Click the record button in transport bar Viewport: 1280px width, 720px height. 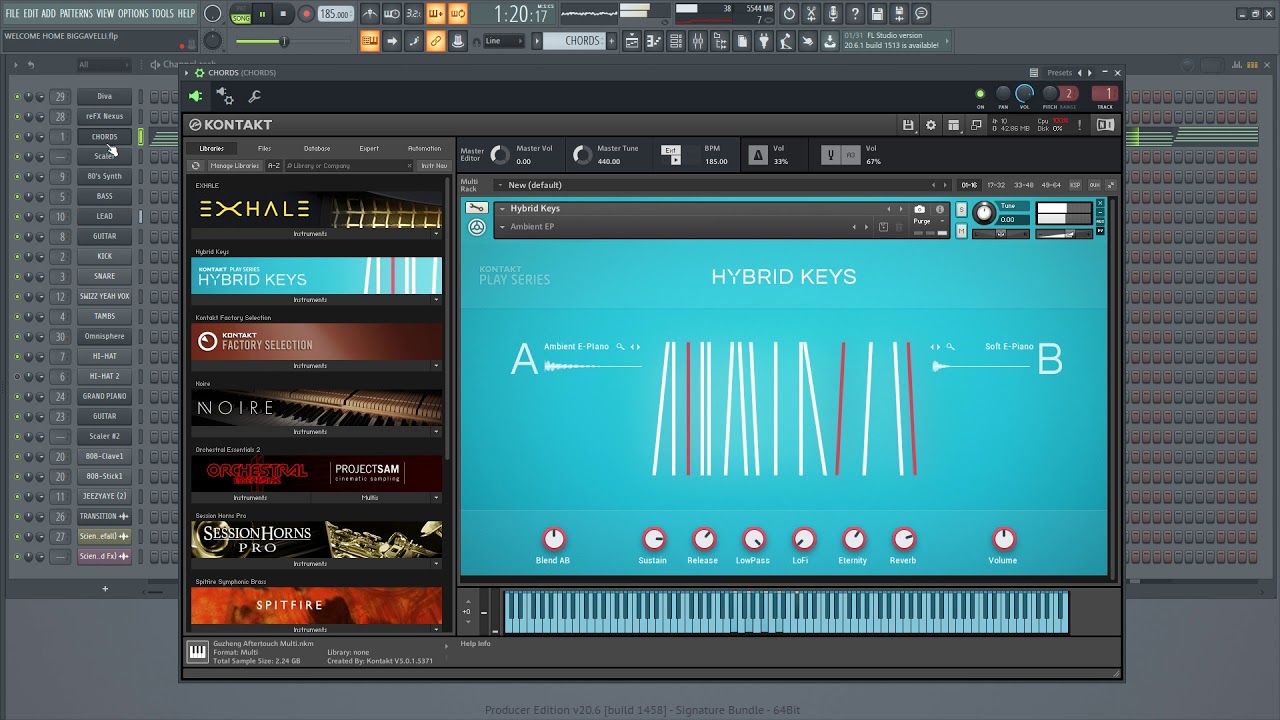pos(307,14)
